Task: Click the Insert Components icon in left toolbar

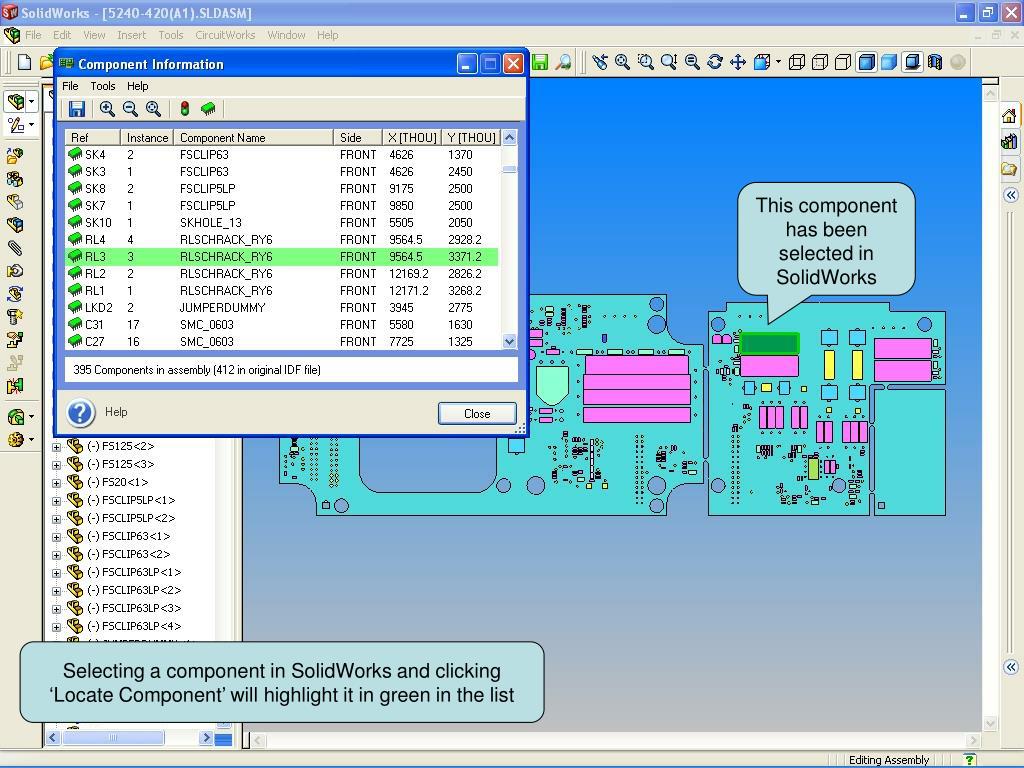Action: pos(15,155)
